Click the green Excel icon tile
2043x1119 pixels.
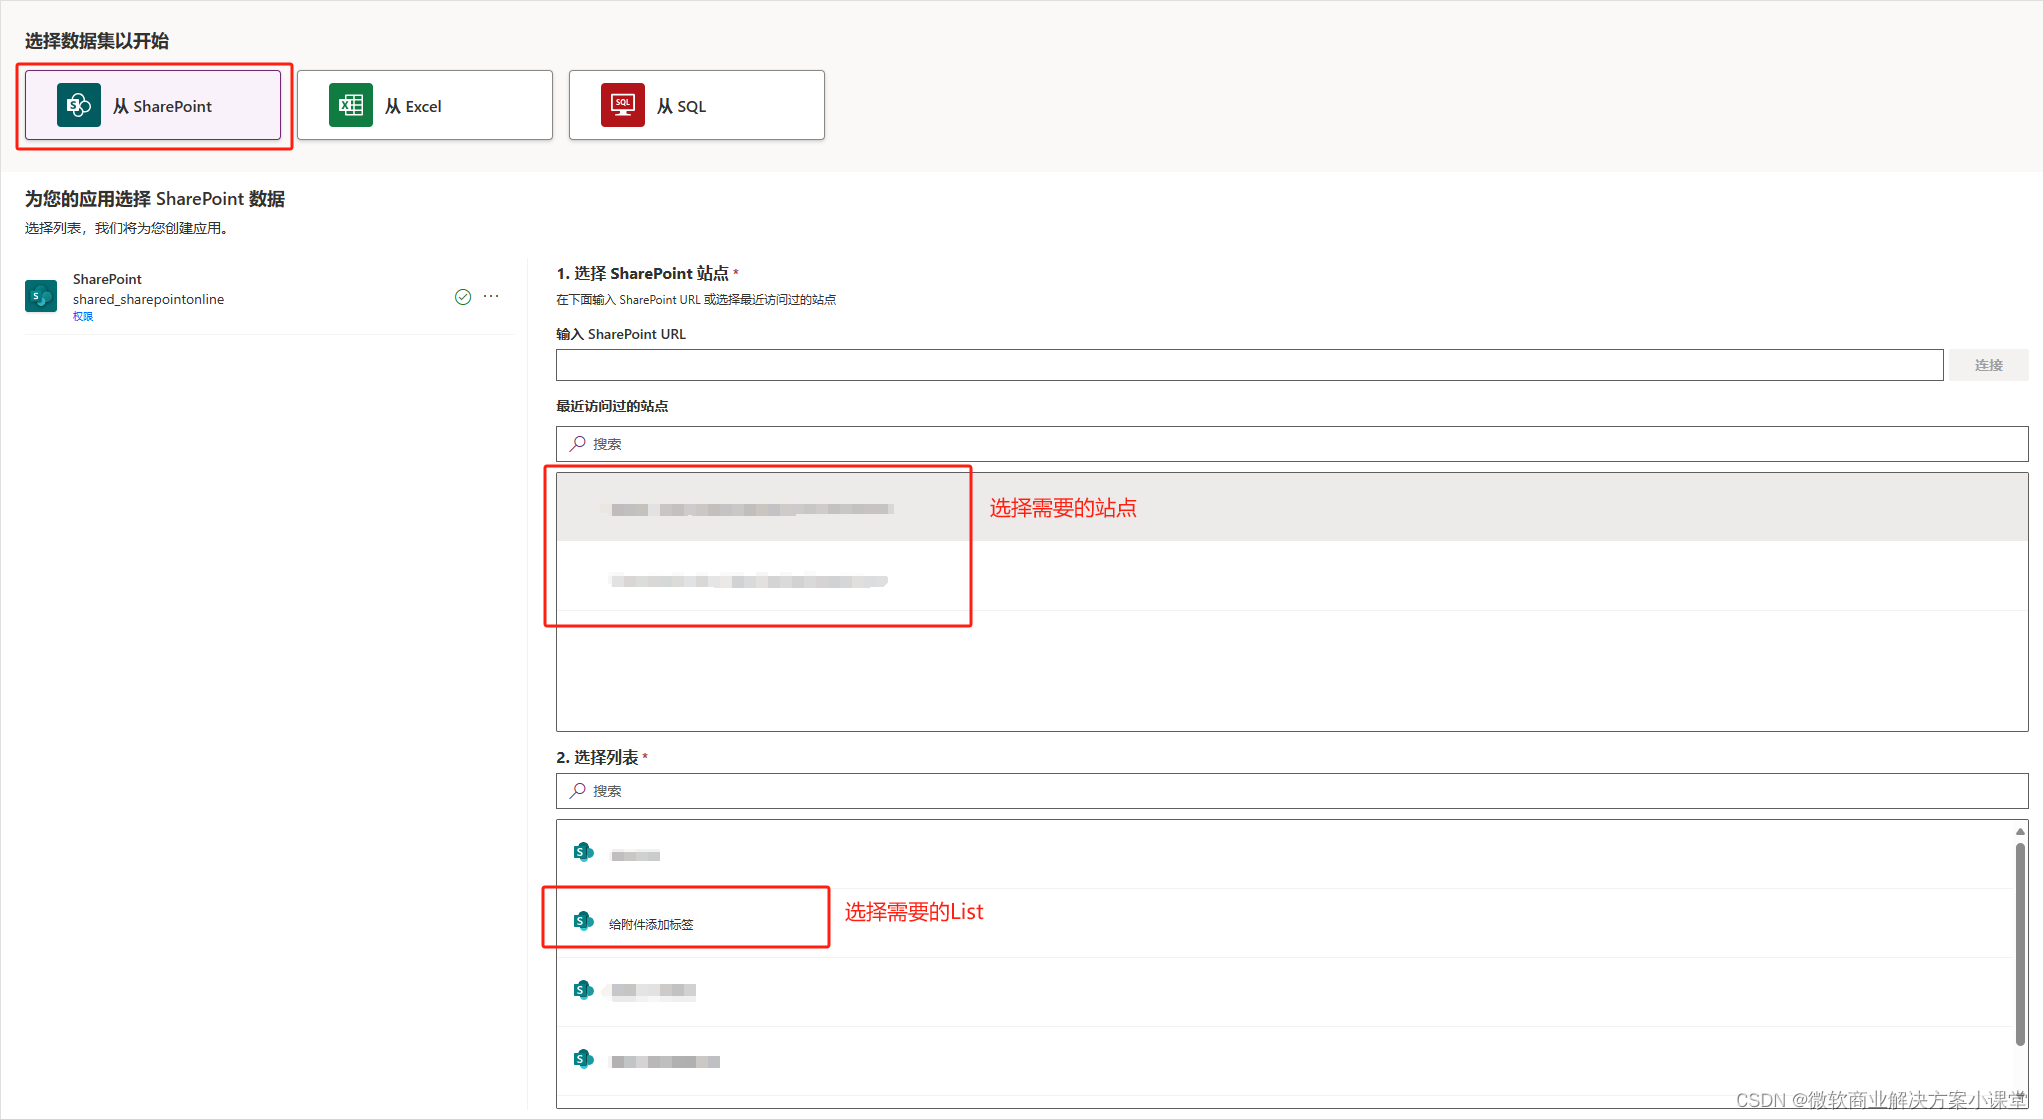pyautogui.click(x=350, y=105)
